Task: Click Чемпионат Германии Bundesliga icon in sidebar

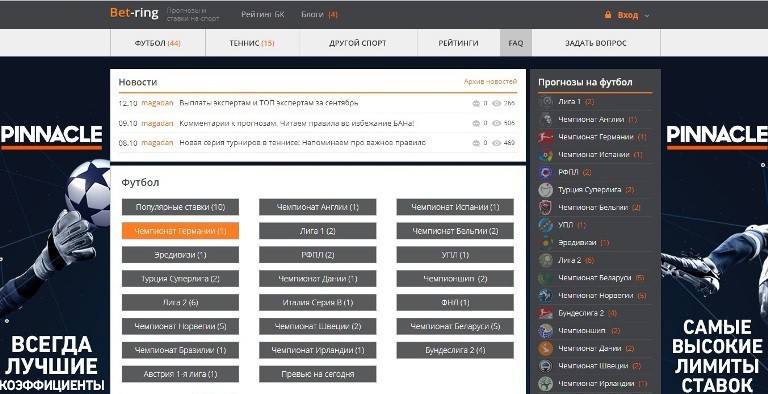Action: point(546,137)
